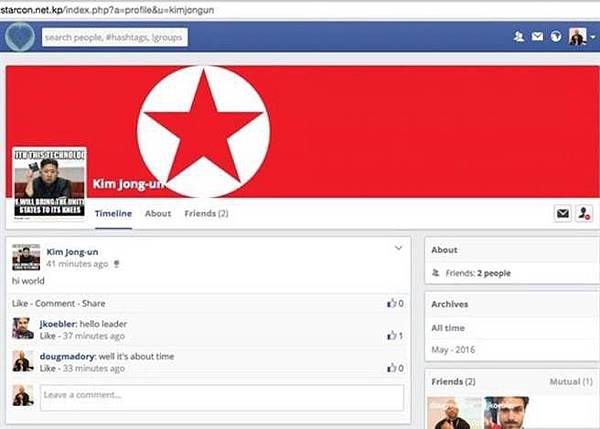
Task: Expand the post options chevron
Action: pyautogui.click(x=398, y=248)
